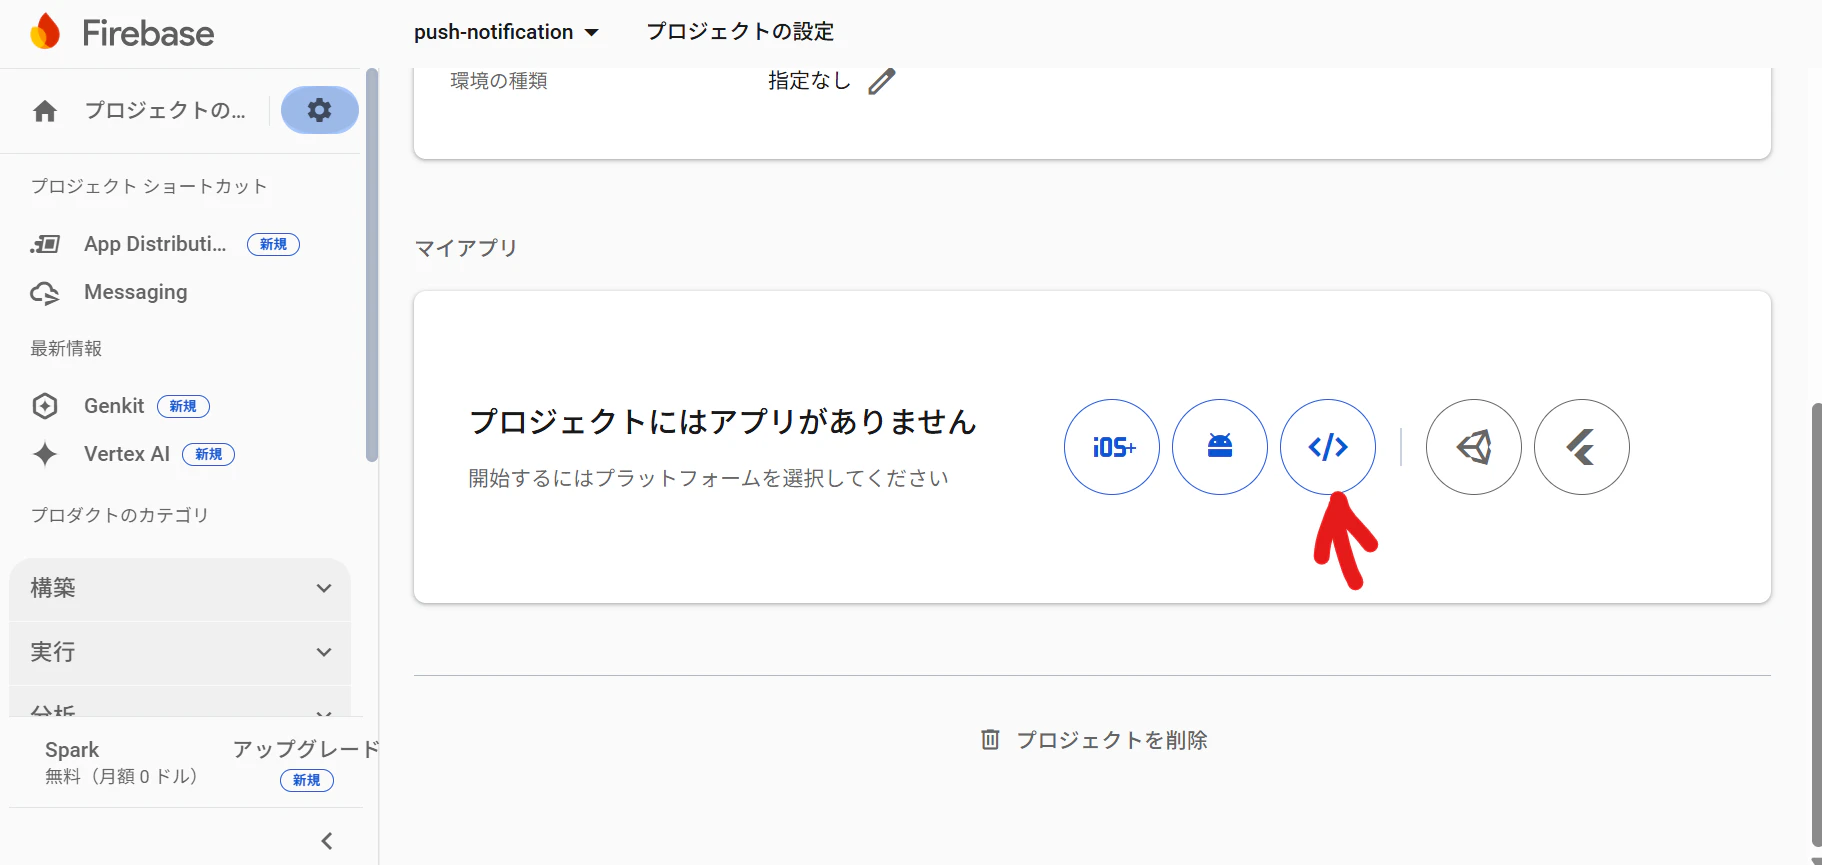Viewport: 1822px width, 865px height.
Task: Click the Firebase wordmark
Action: click(148, 33)
